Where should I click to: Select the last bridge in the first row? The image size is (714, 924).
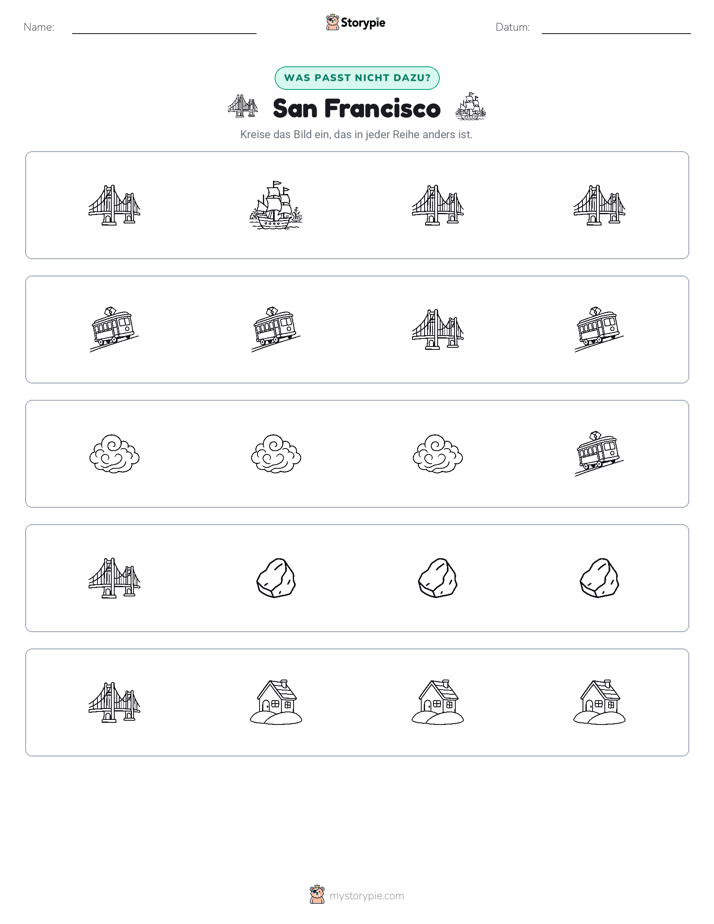tap(599, 205)
